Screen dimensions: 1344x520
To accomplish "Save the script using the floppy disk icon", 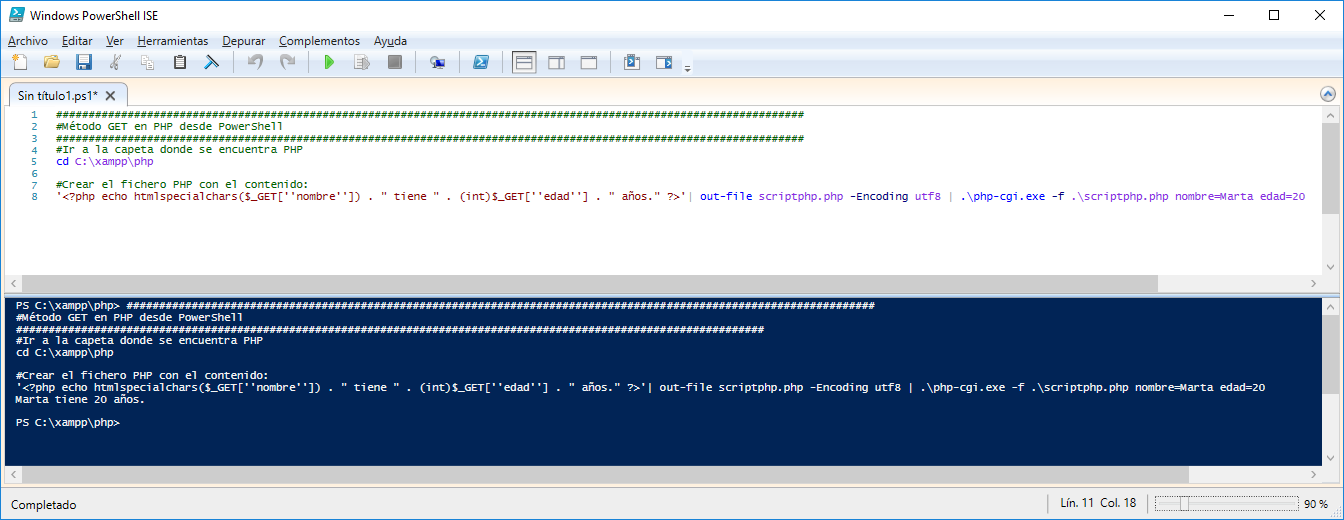I will click(84, 62).
